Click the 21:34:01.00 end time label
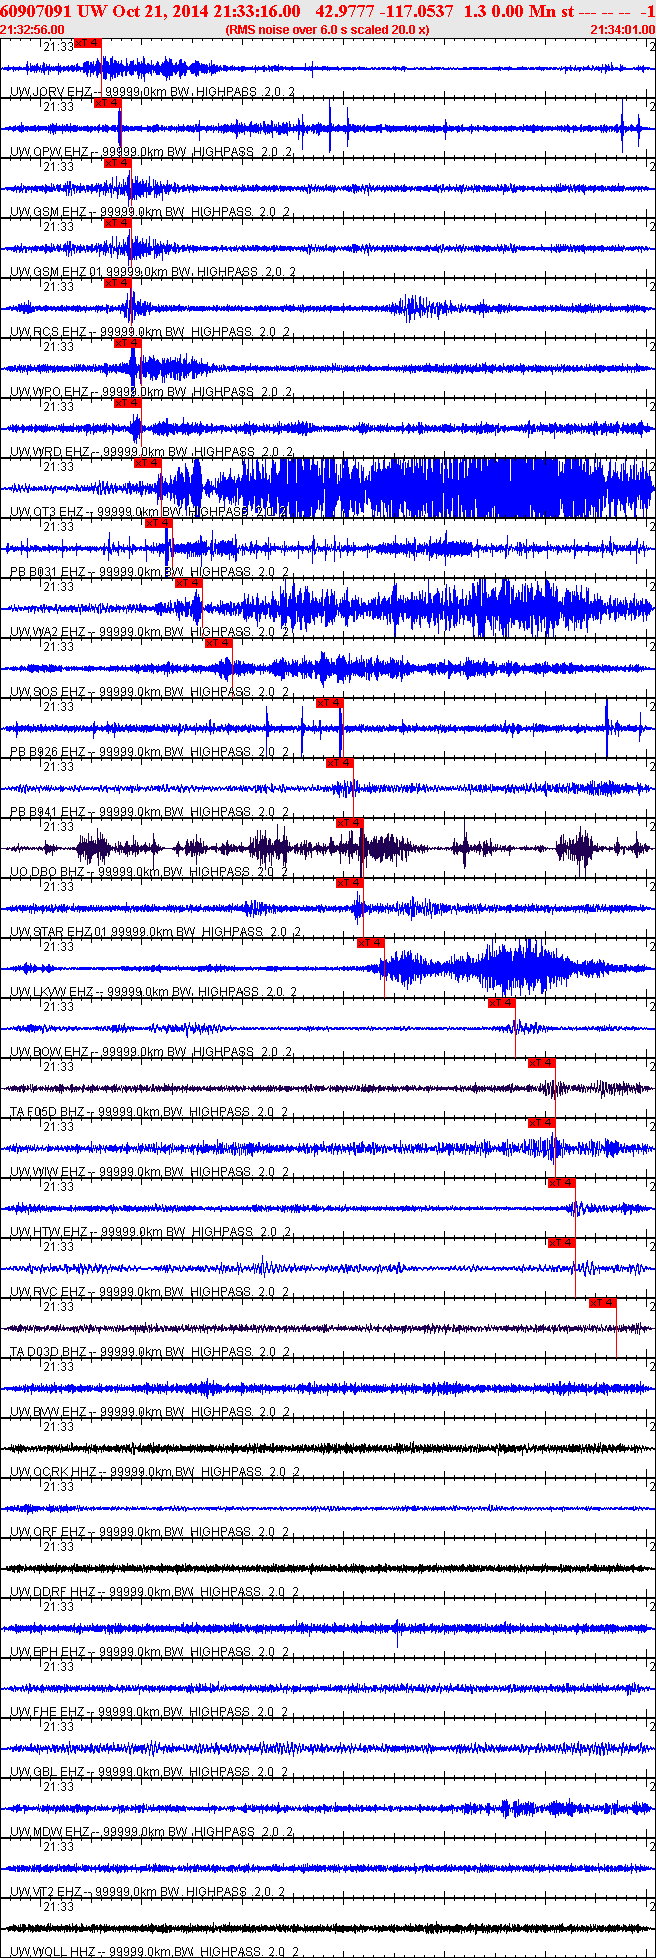 pyautogui.click(x=623, y=30)
